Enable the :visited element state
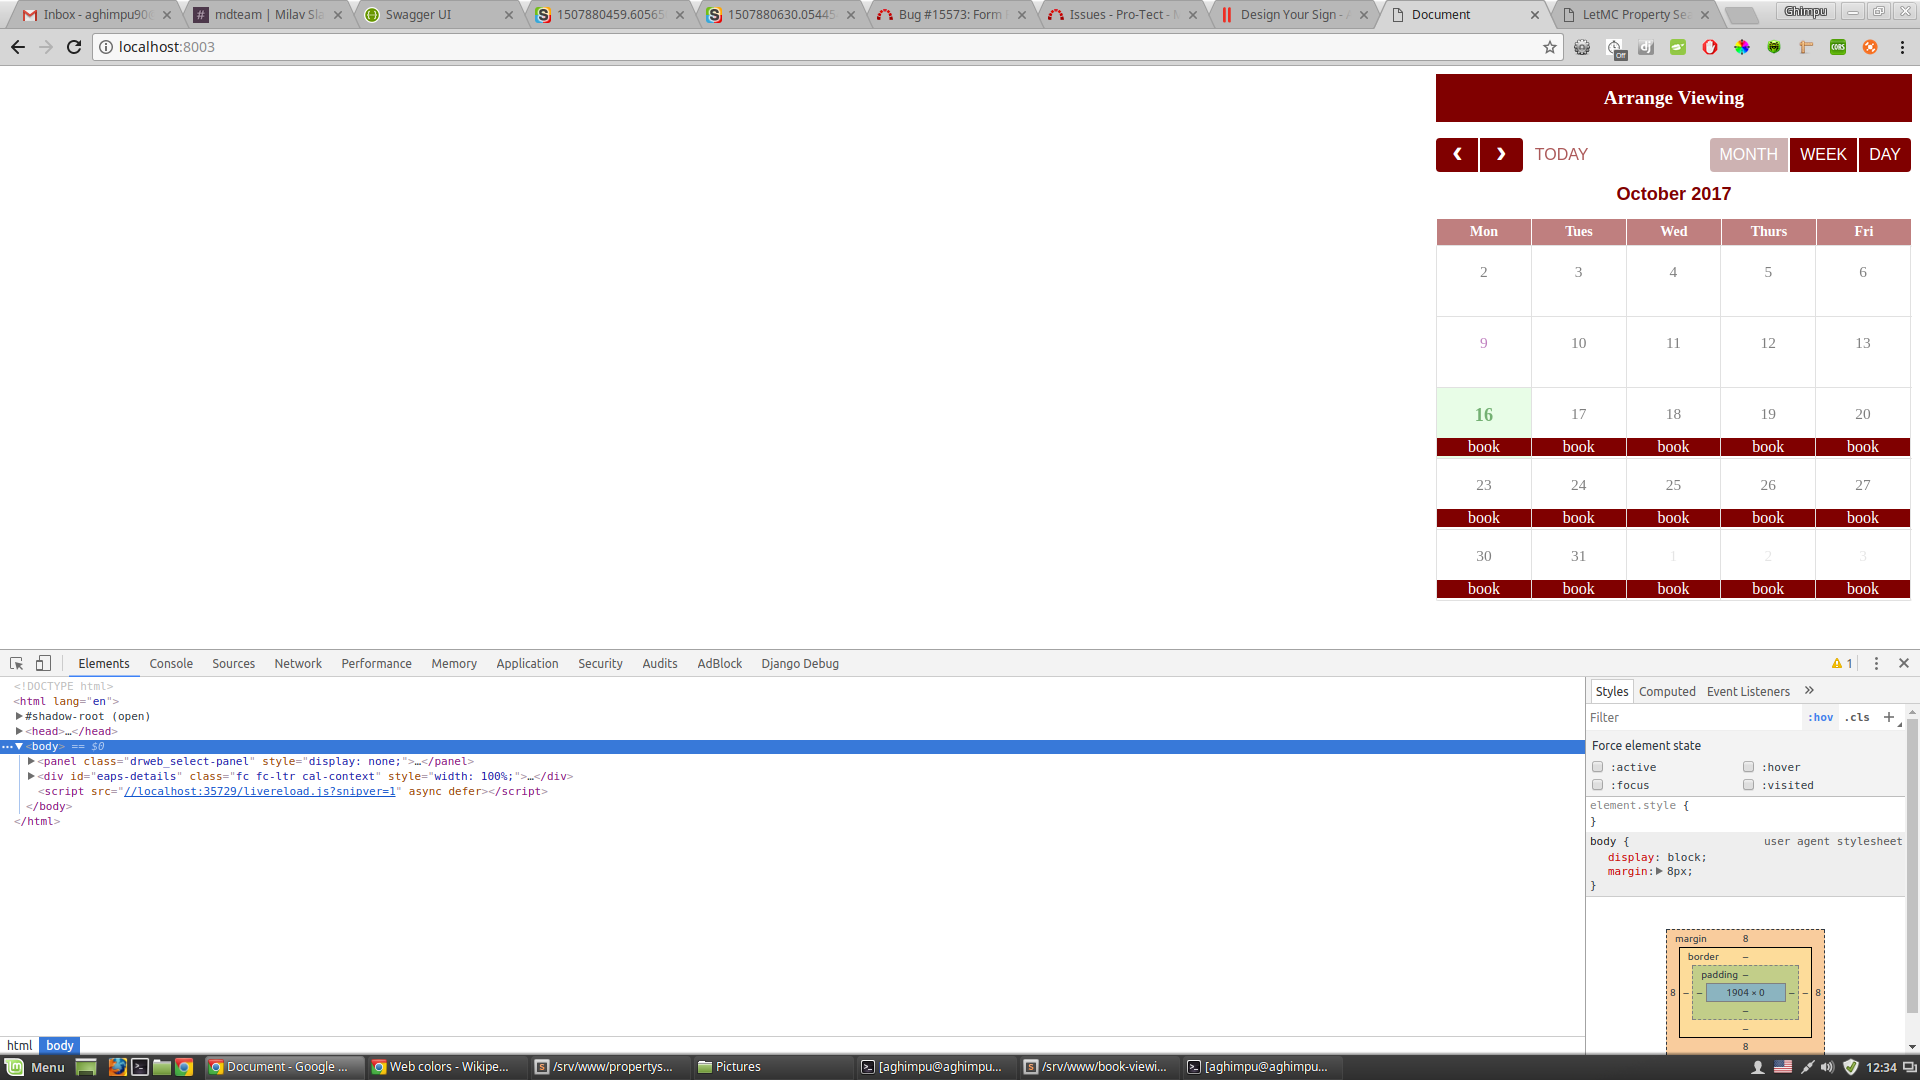The height and width of the screenshot is (1080, 1920). (x=1749, y=785)
